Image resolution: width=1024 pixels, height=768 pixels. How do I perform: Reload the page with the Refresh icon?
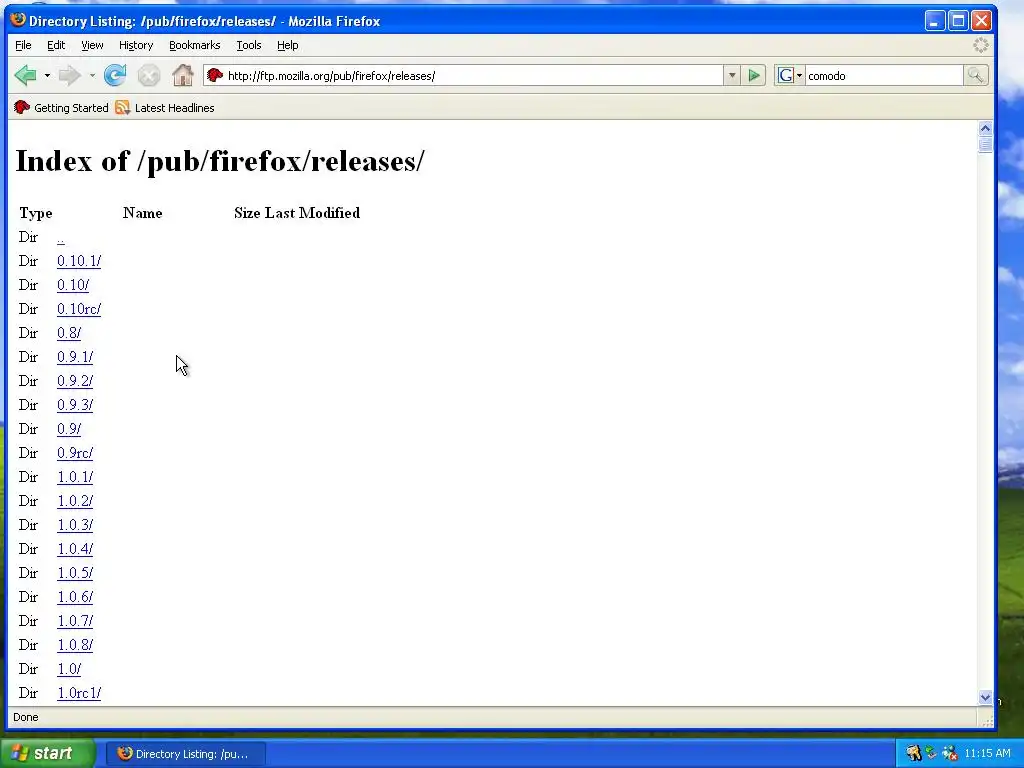tap(115, 76)
